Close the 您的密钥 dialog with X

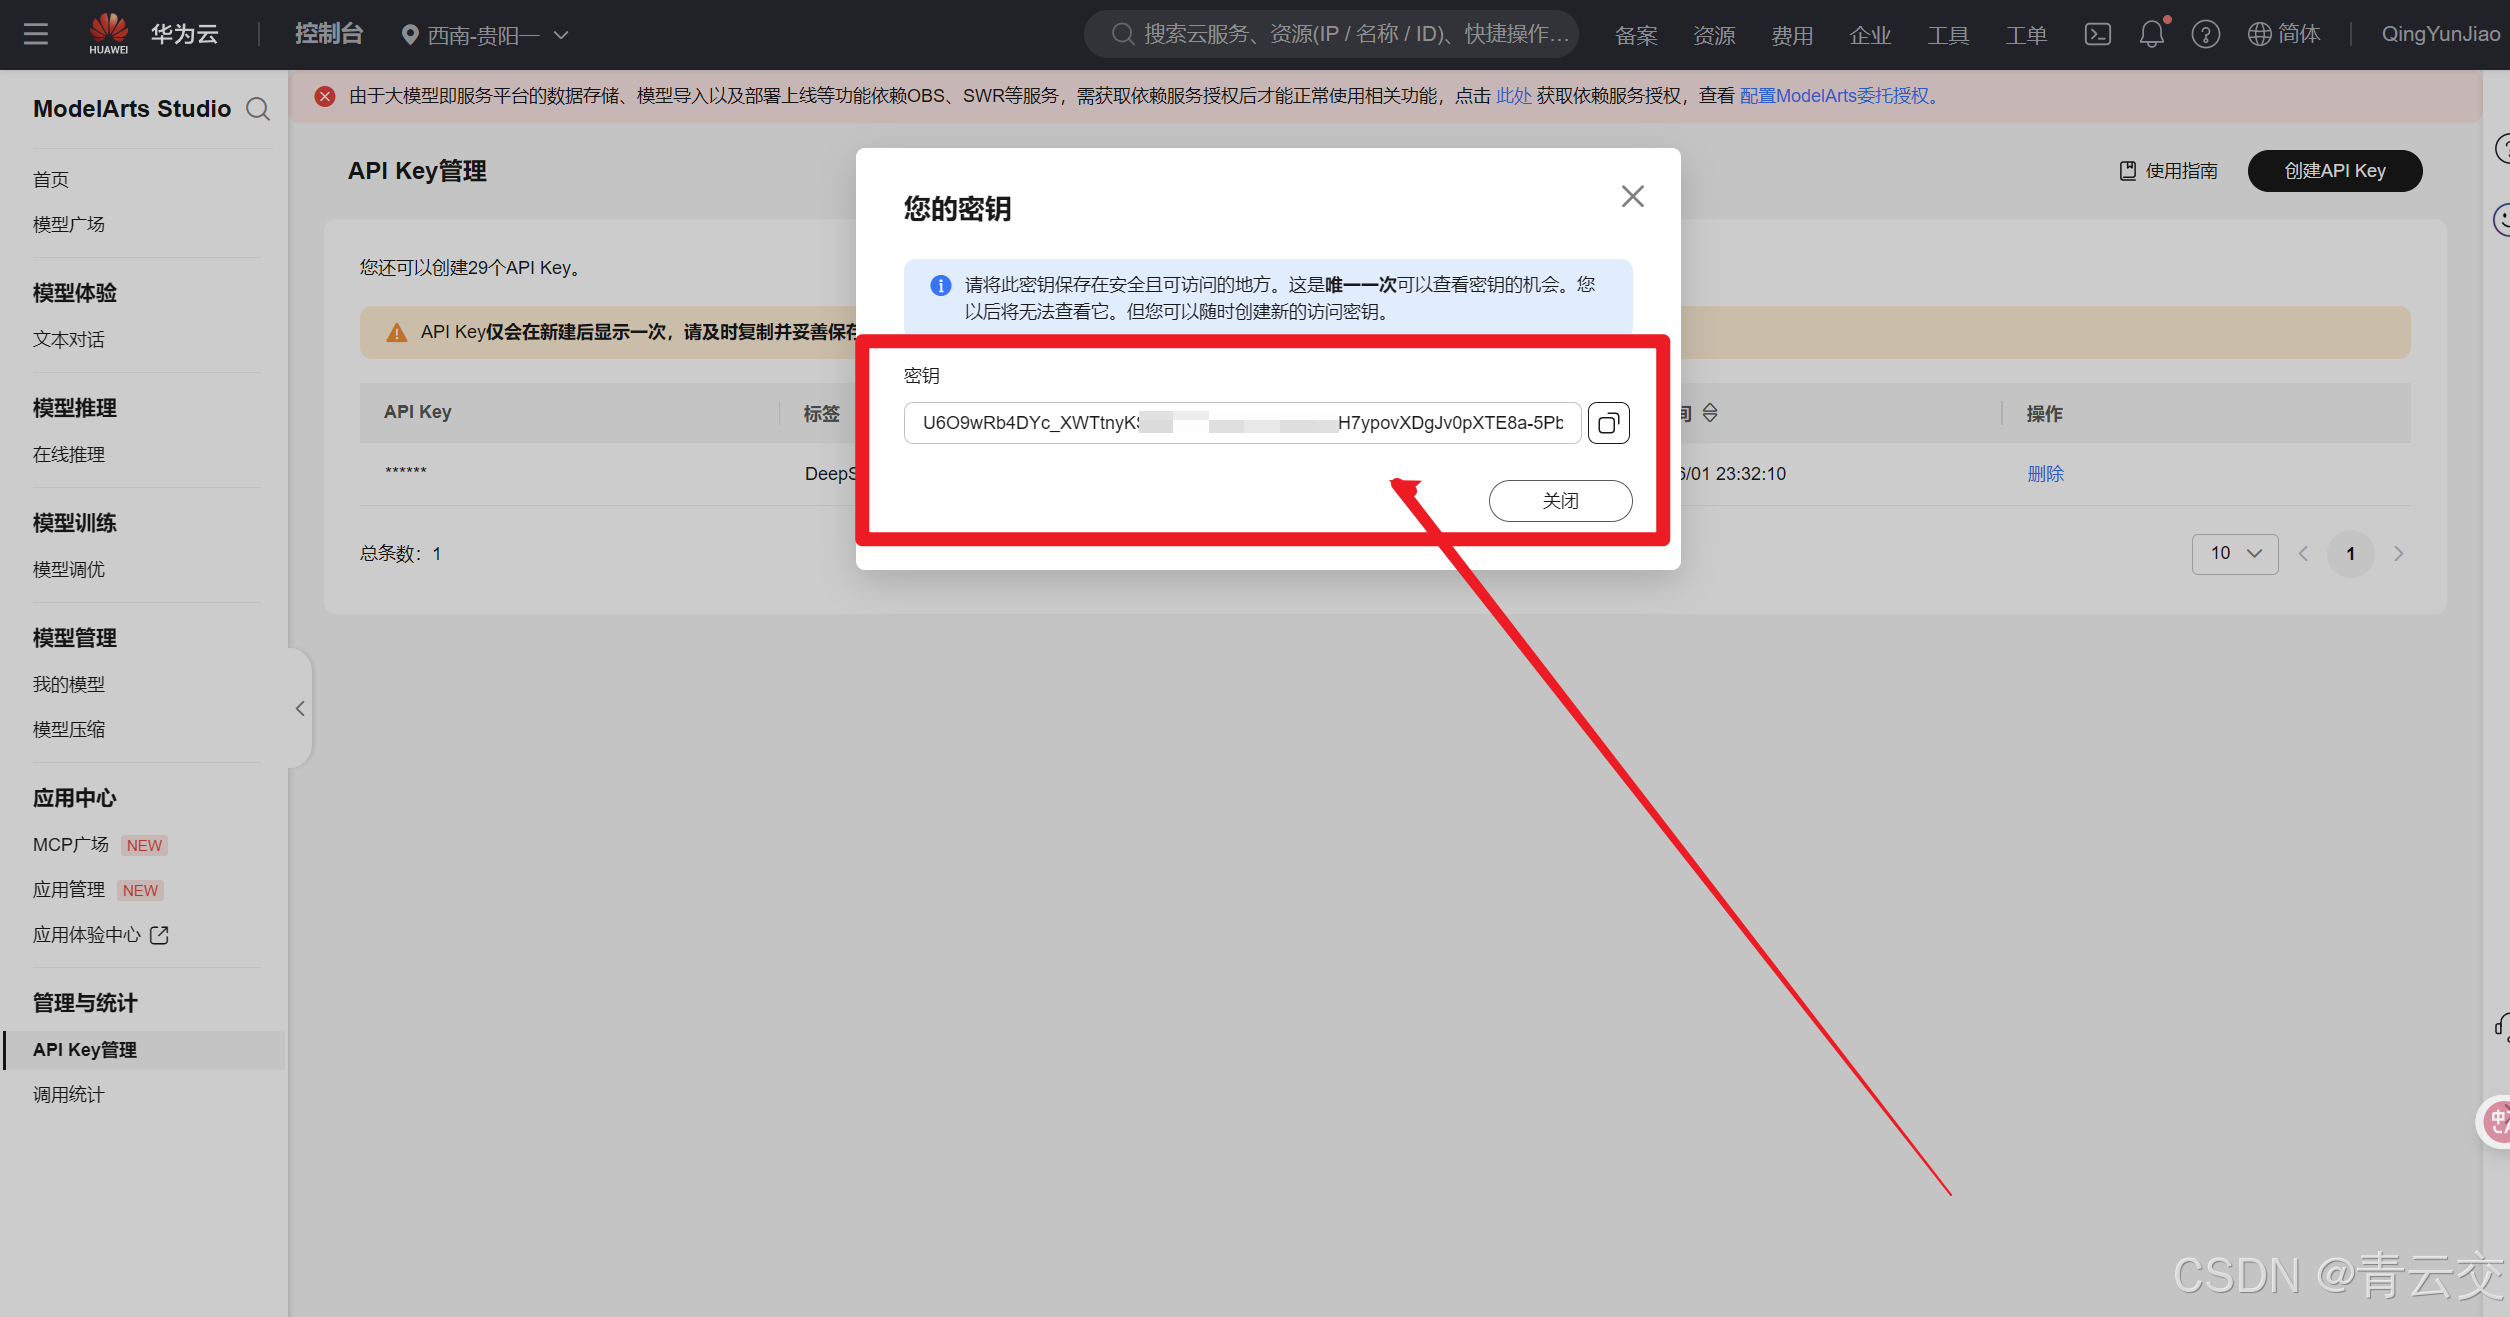point(1633,196)
